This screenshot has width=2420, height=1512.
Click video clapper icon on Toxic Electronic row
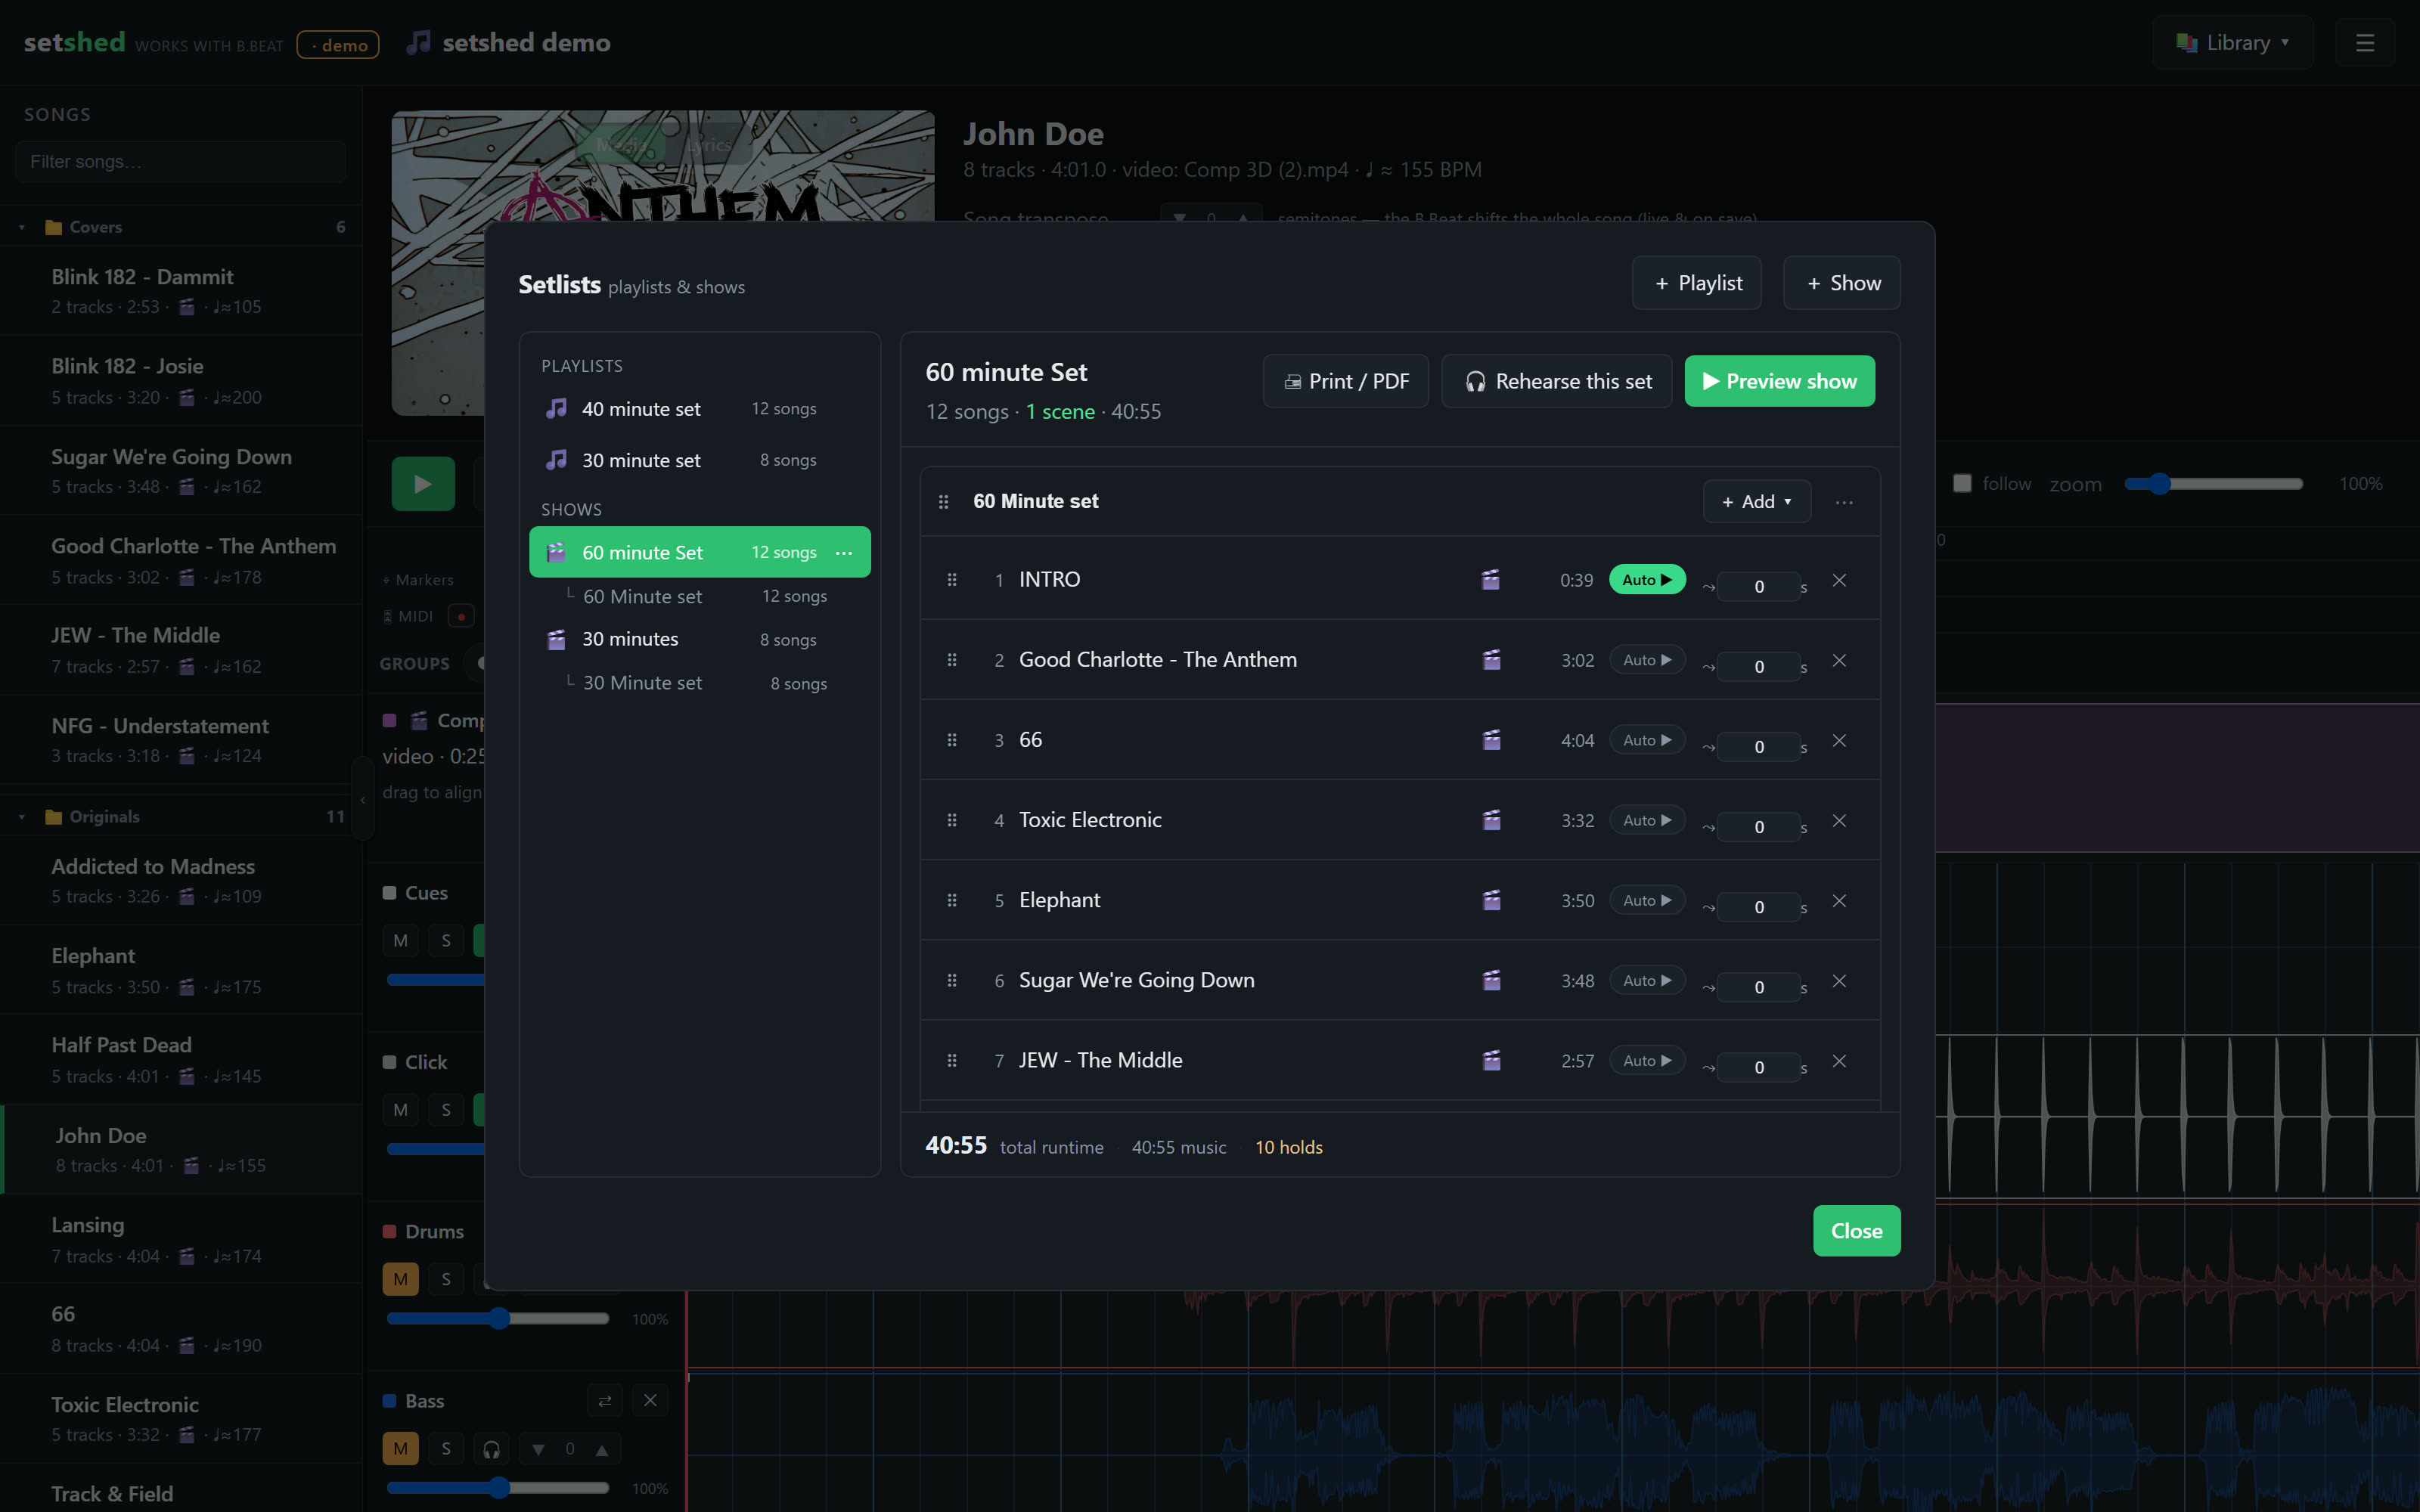(x=1491, y=820)
